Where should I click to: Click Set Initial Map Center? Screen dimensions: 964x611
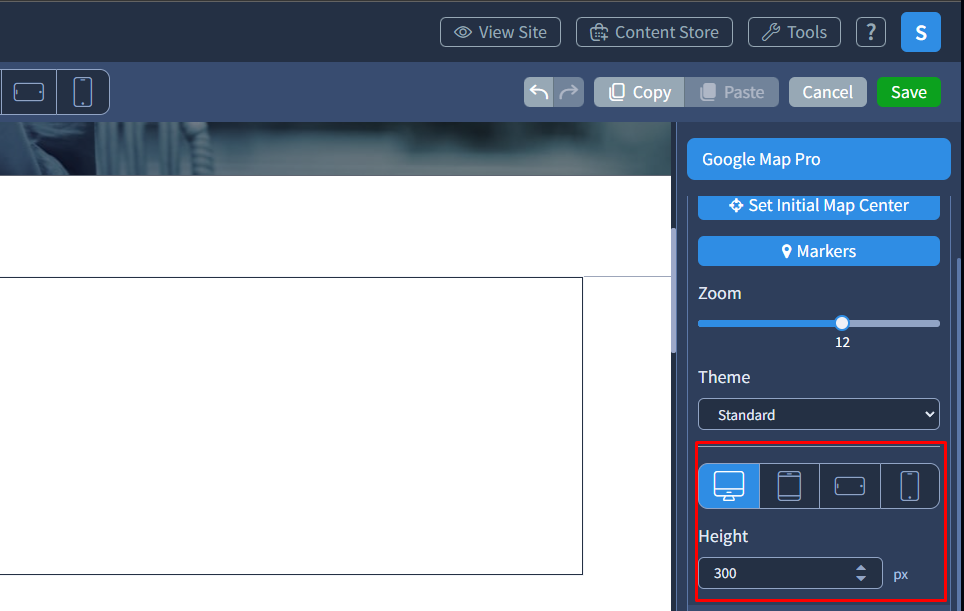click(818, 207)
